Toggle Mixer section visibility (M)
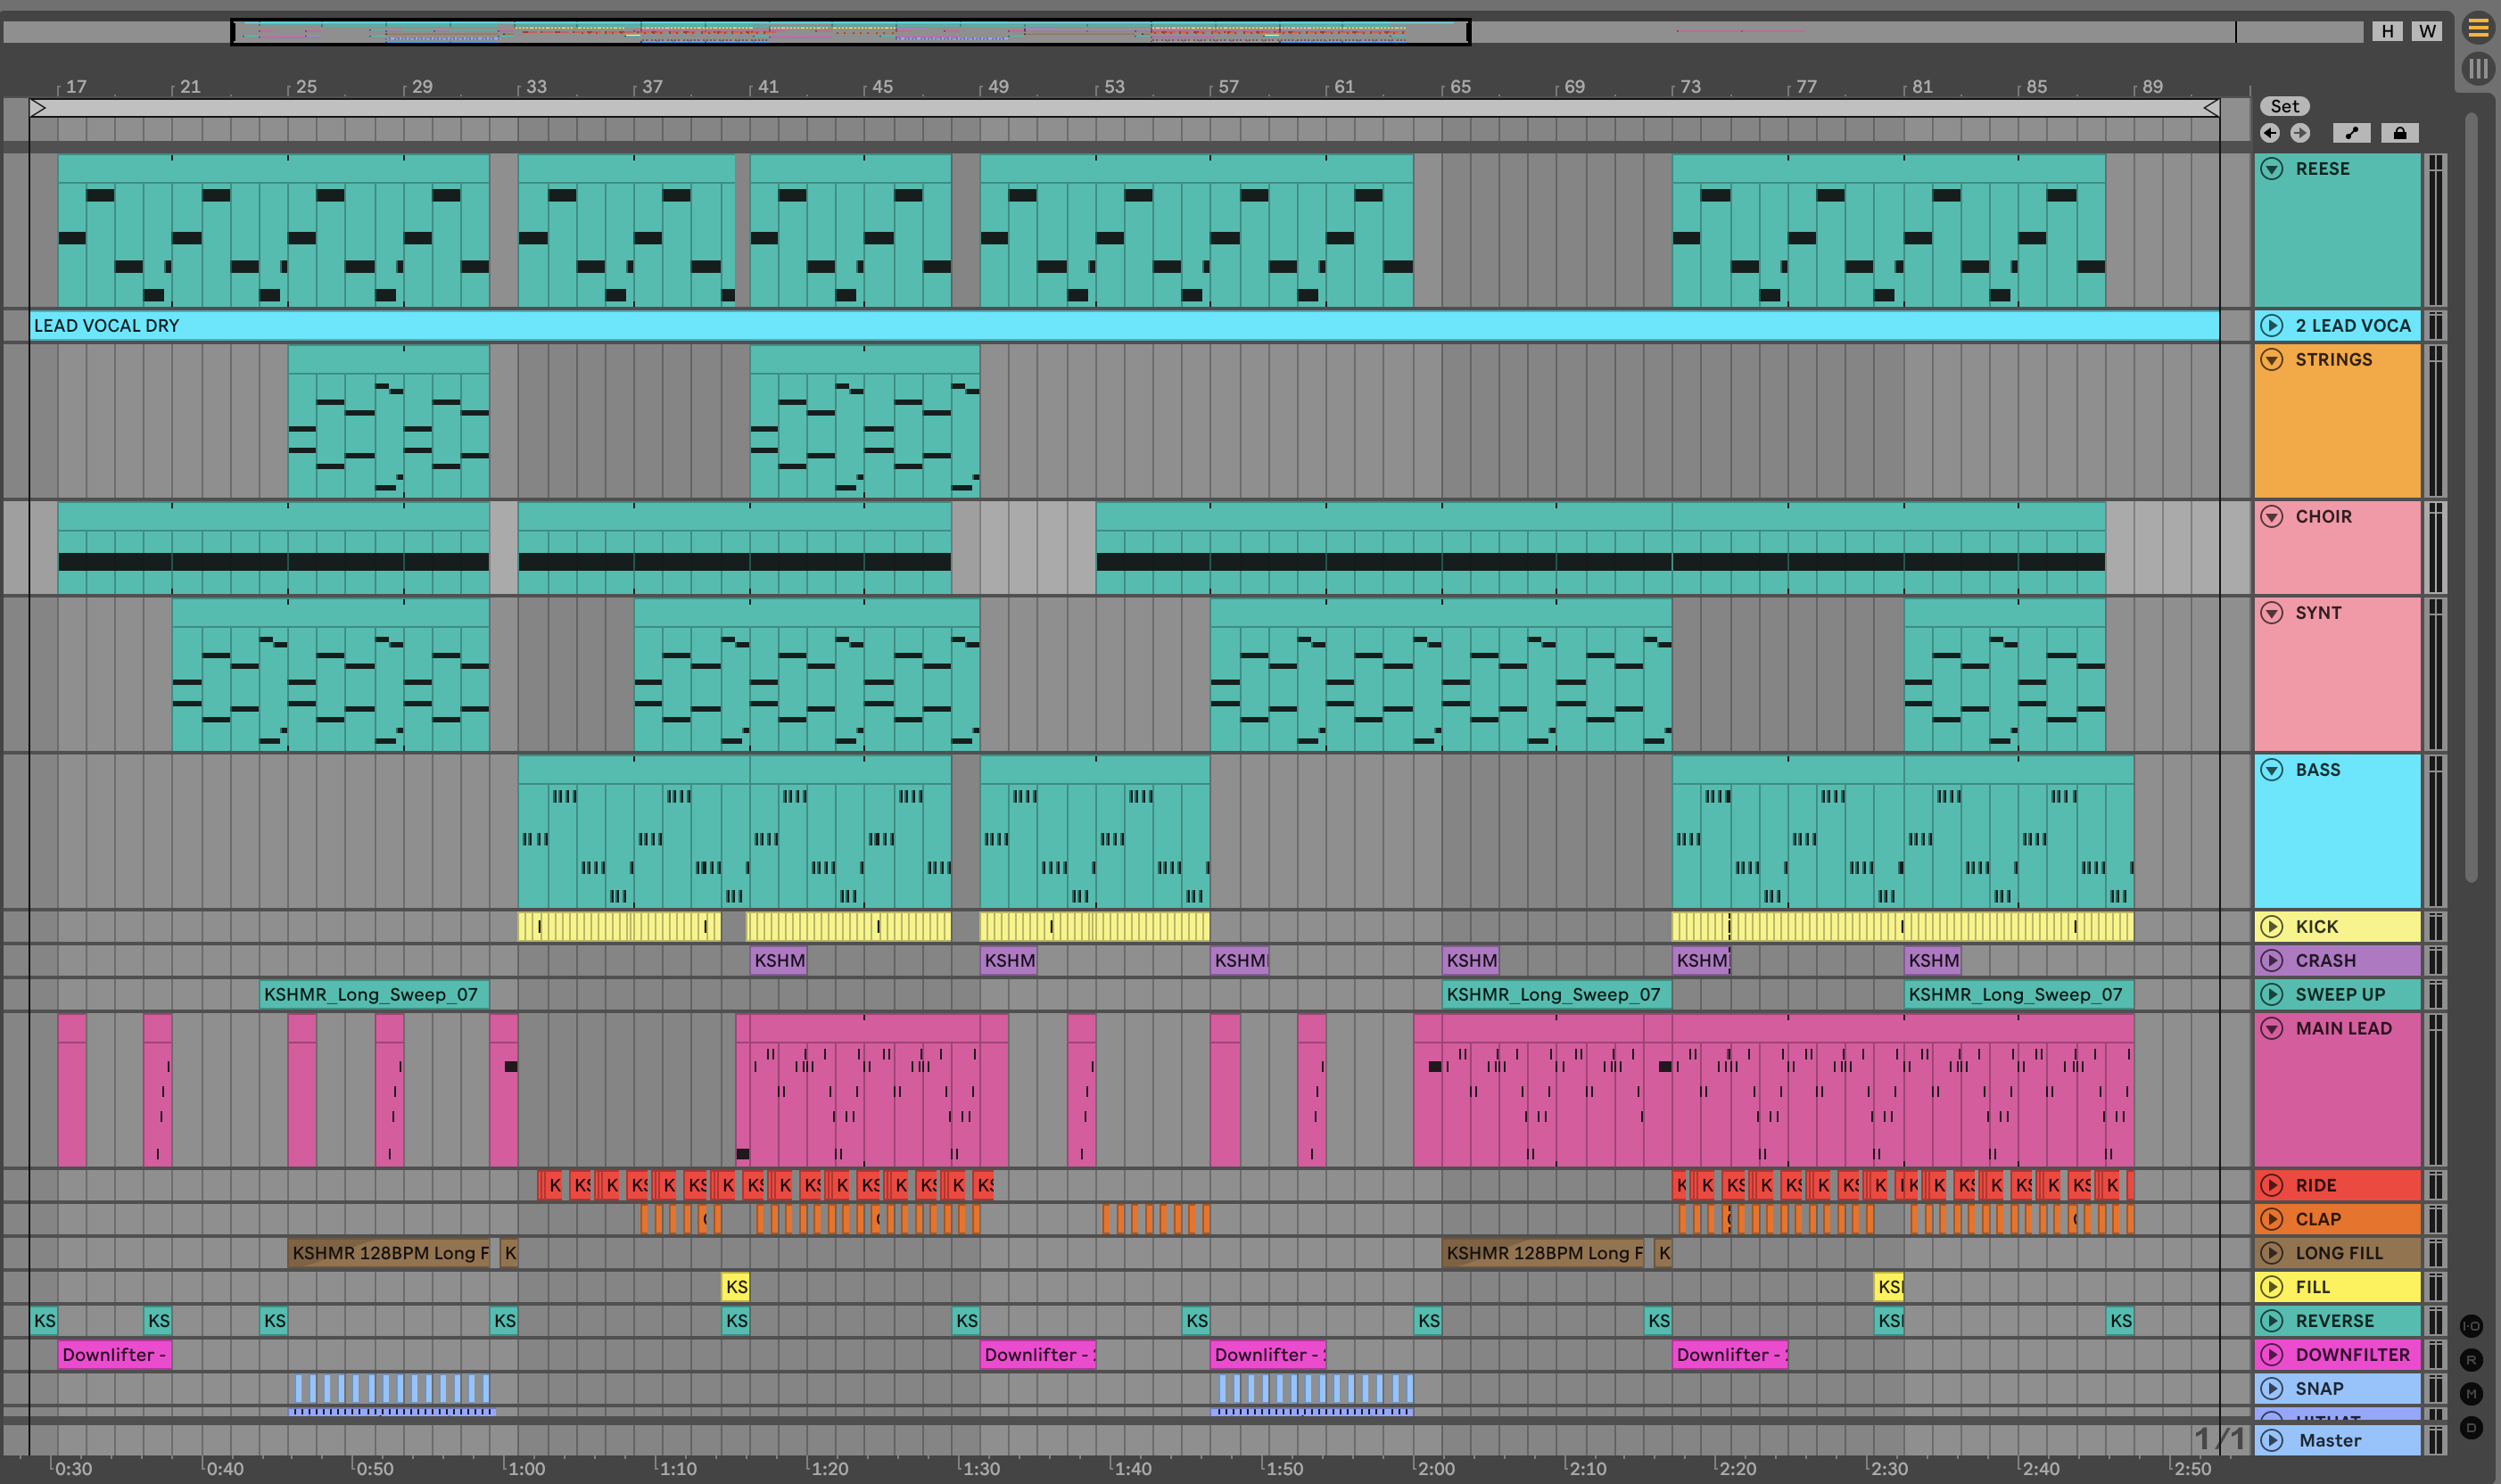The image size is (2501, 1484). pyautogui.click(x=2471, y=1394)
